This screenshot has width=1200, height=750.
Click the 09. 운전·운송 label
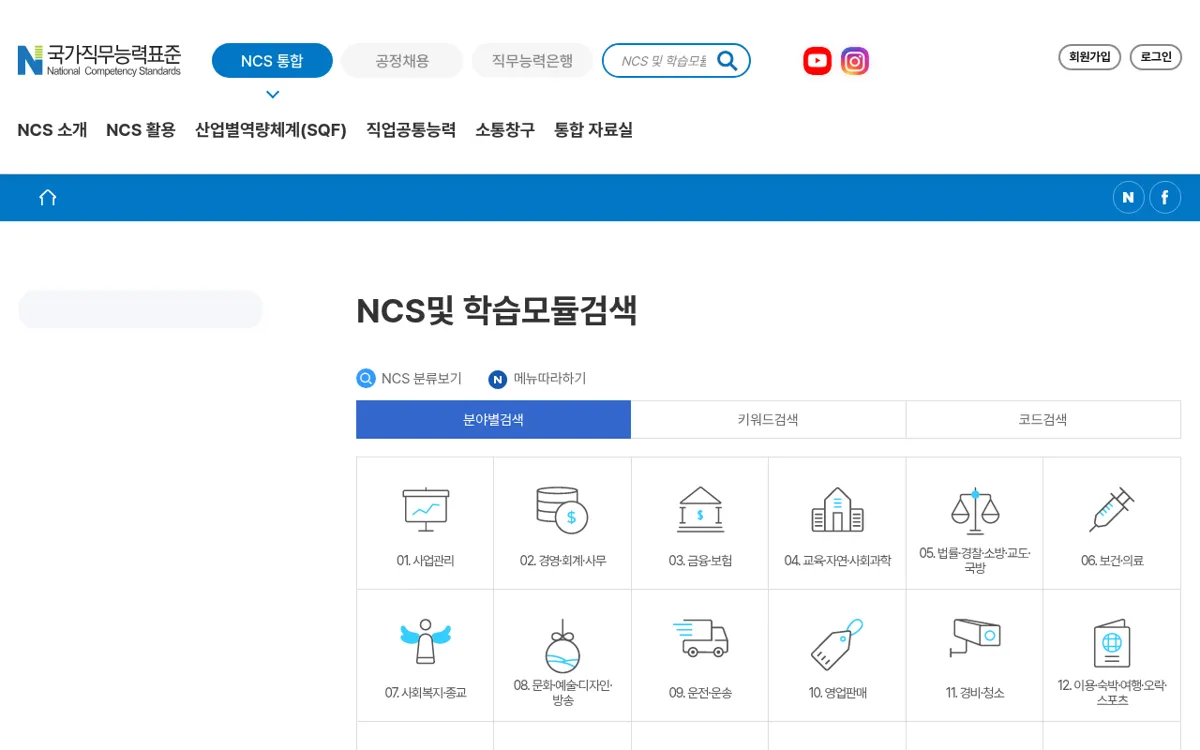click(700, 693)
